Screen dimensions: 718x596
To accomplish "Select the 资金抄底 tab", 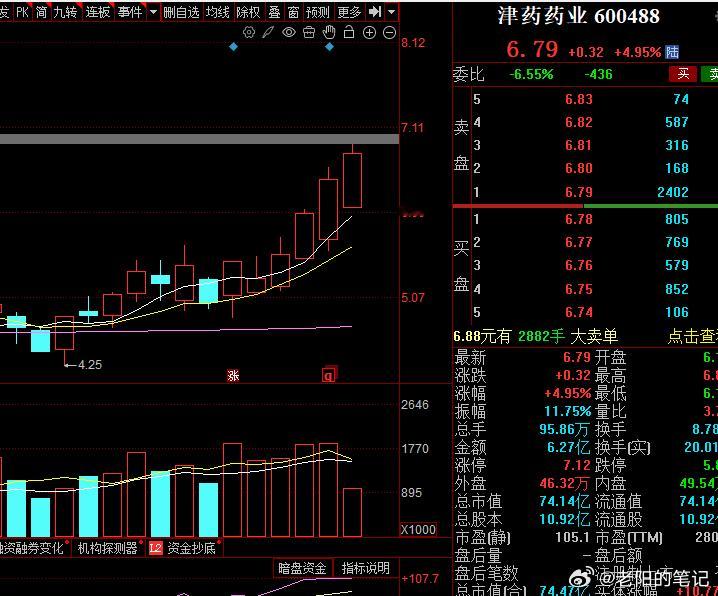I will click(191, 548).
